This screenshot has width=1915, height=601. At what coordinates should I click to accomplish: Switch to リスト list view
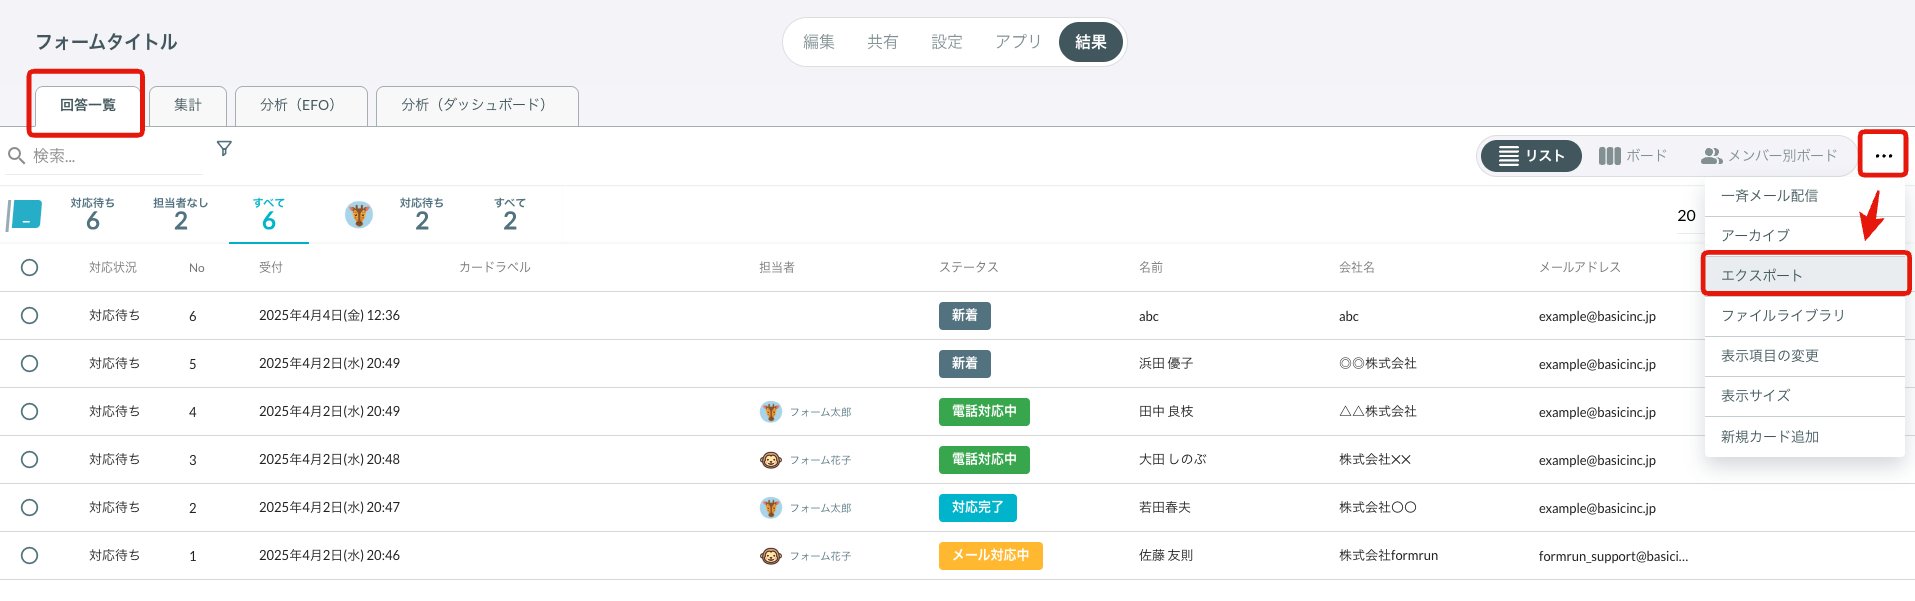tap(1531, 156)
